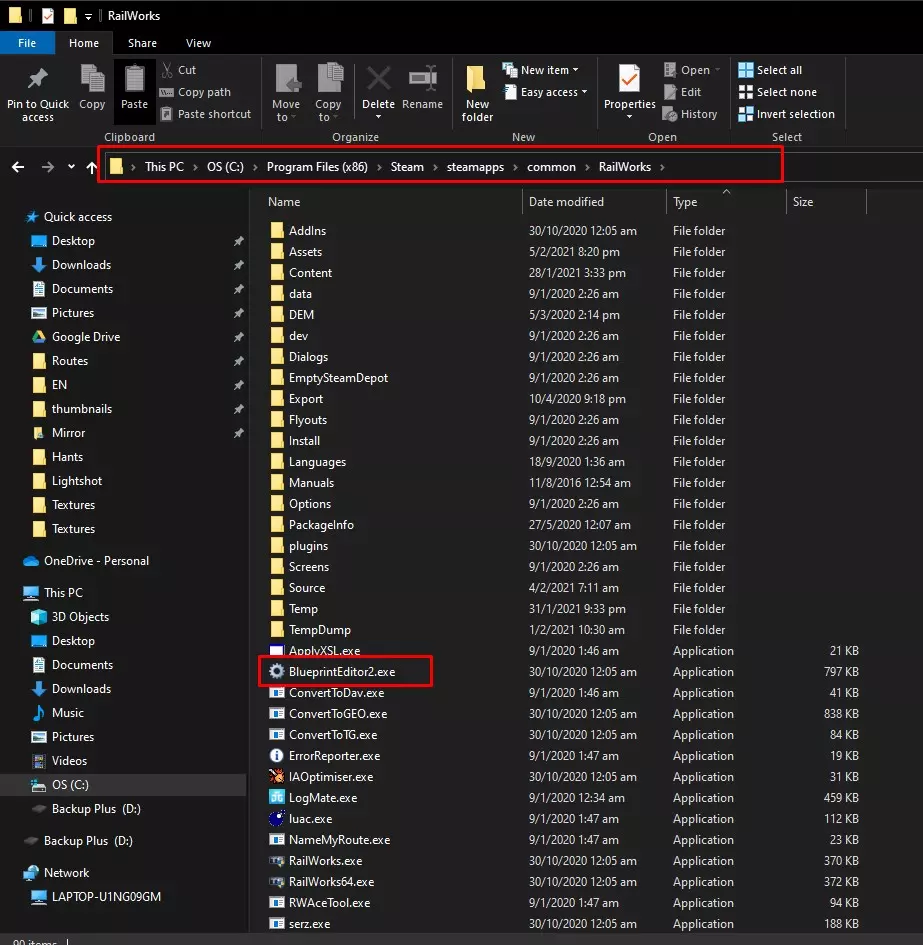Click the Delete X icon
The width and height of the screenshot is (923, 945).
[x=379, y=78]
